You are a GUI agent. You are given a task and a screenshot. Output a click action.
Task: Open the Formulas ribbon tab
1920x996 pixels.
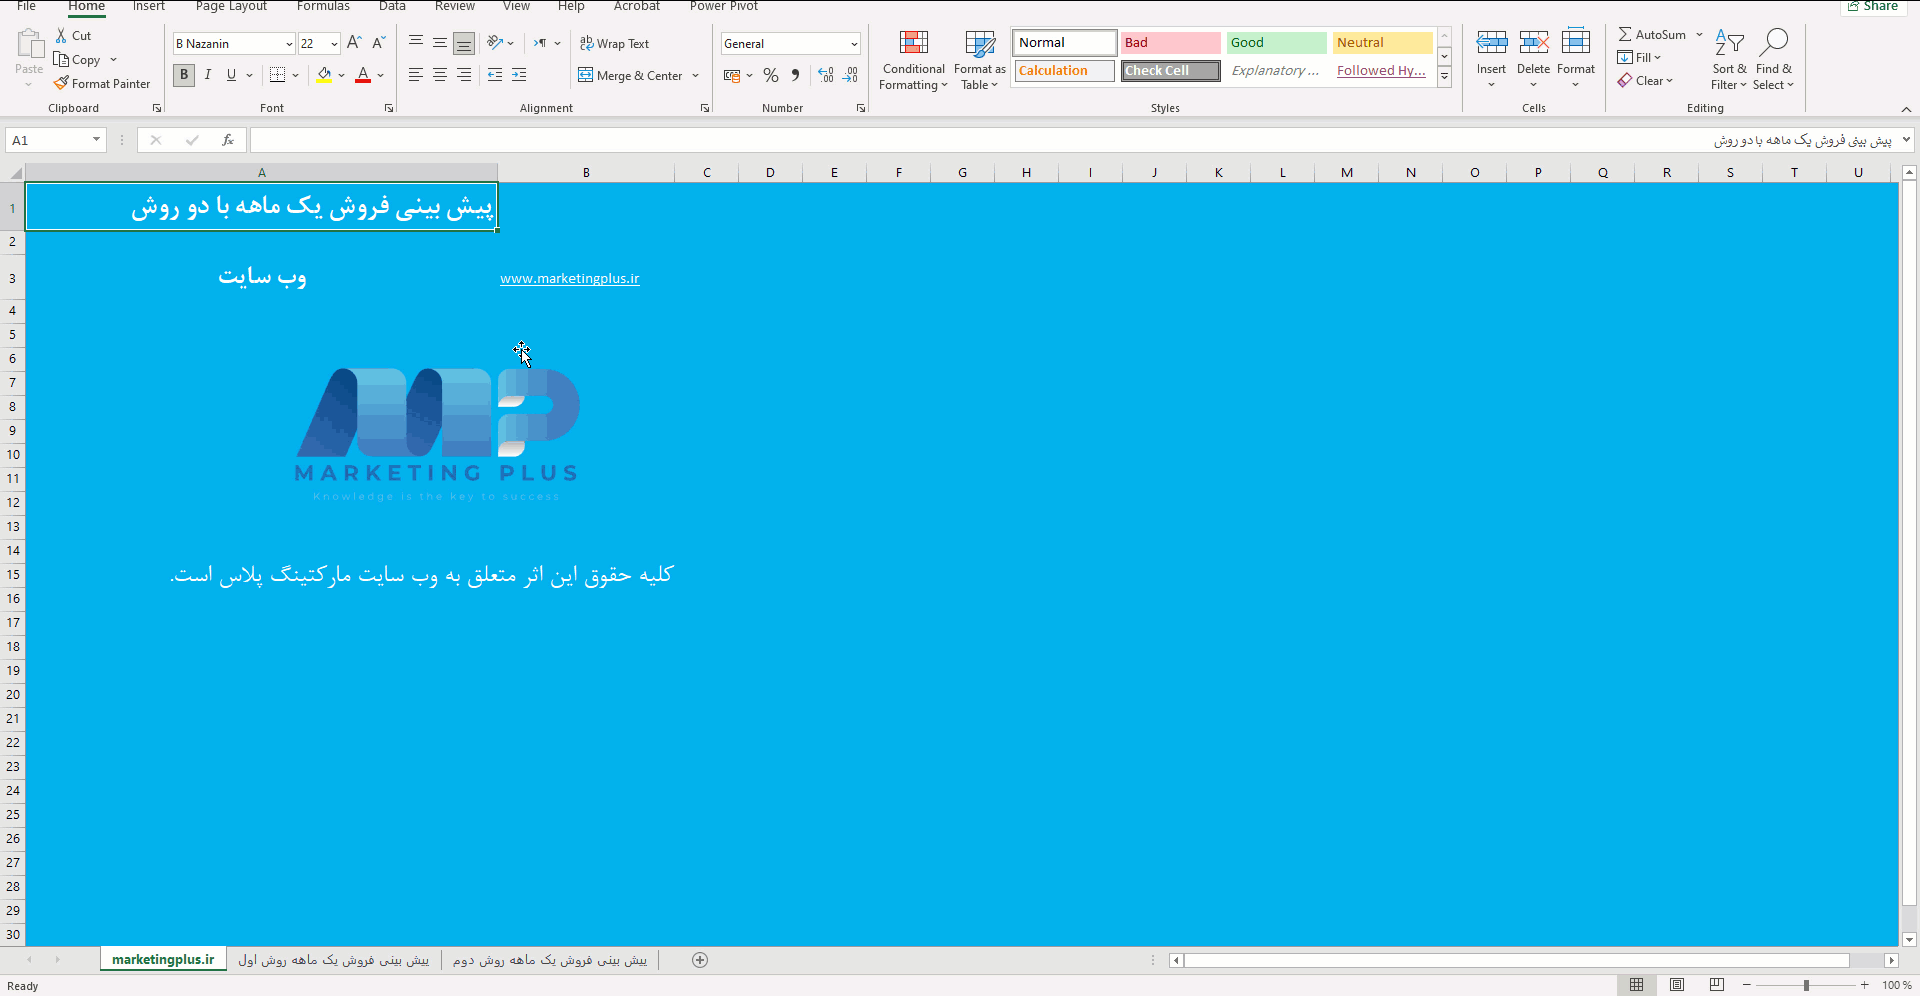click(x=323, y=6)
